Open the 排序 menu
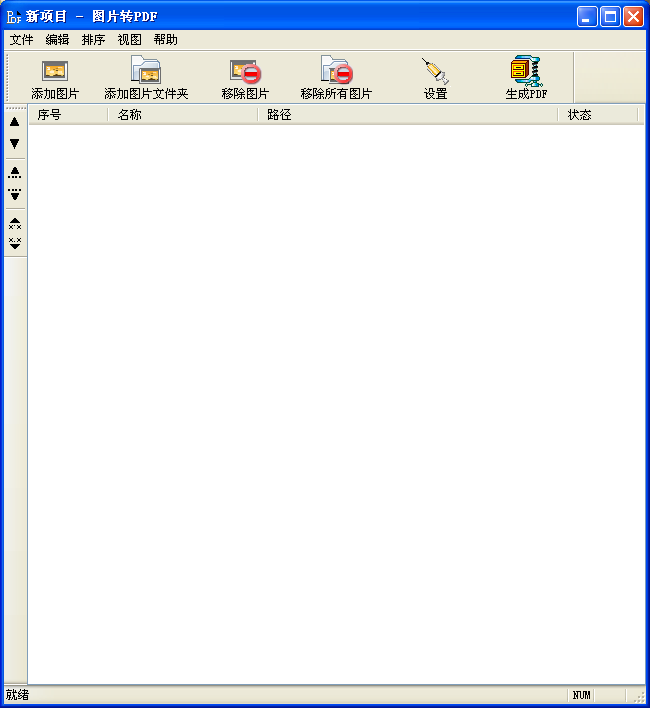This screenshot has width=650, height=708. (x=93, y=40)
